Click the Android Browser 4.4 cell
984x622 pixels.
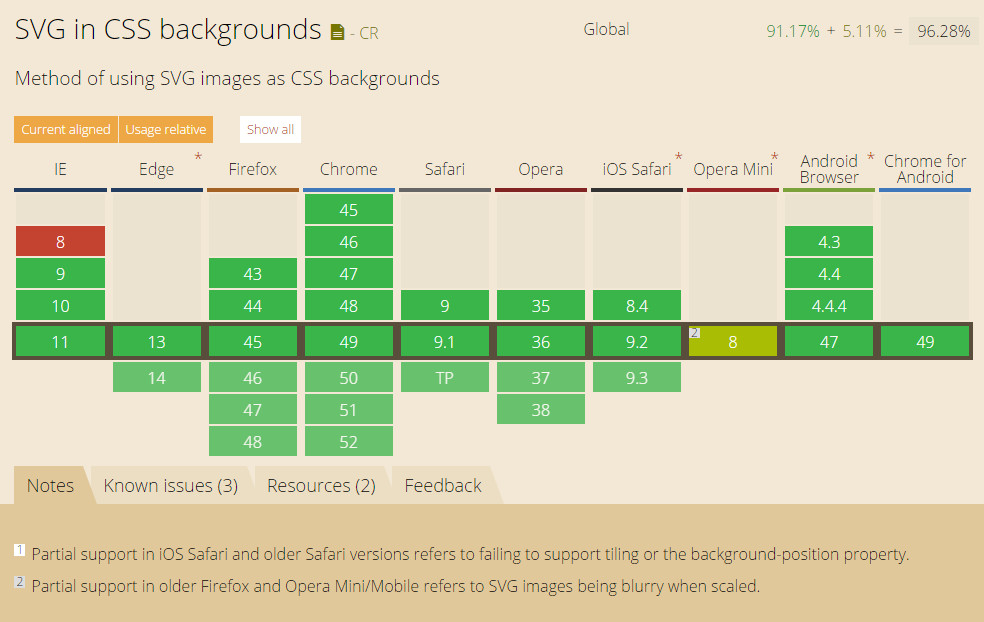pyautogui.click(x=828, y=274)
